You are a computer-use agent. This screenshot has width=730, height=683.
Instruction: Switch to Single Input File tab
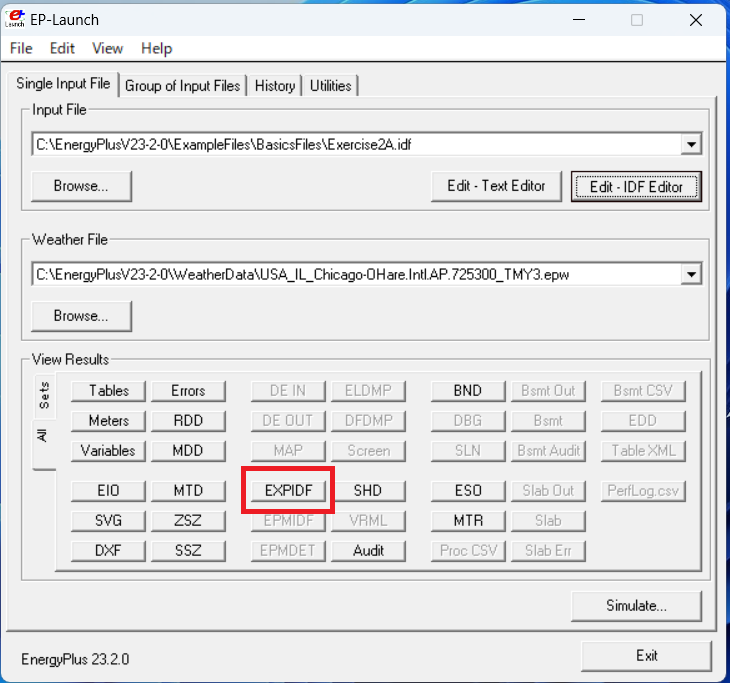coord(63,84)
